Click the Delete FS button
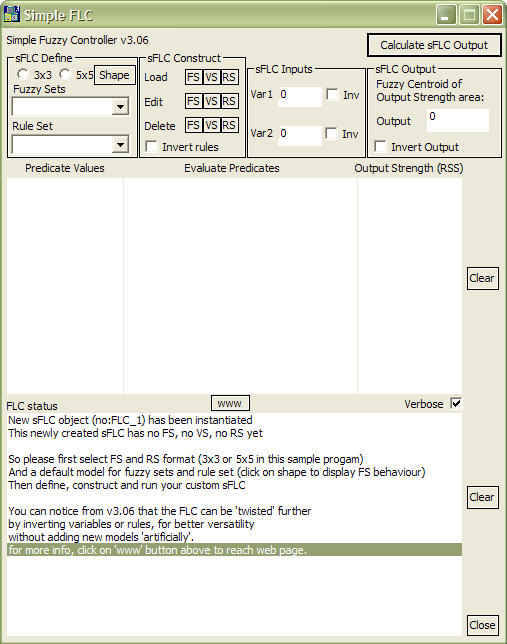This screenshot has width=507, height=644. [194, 125]
